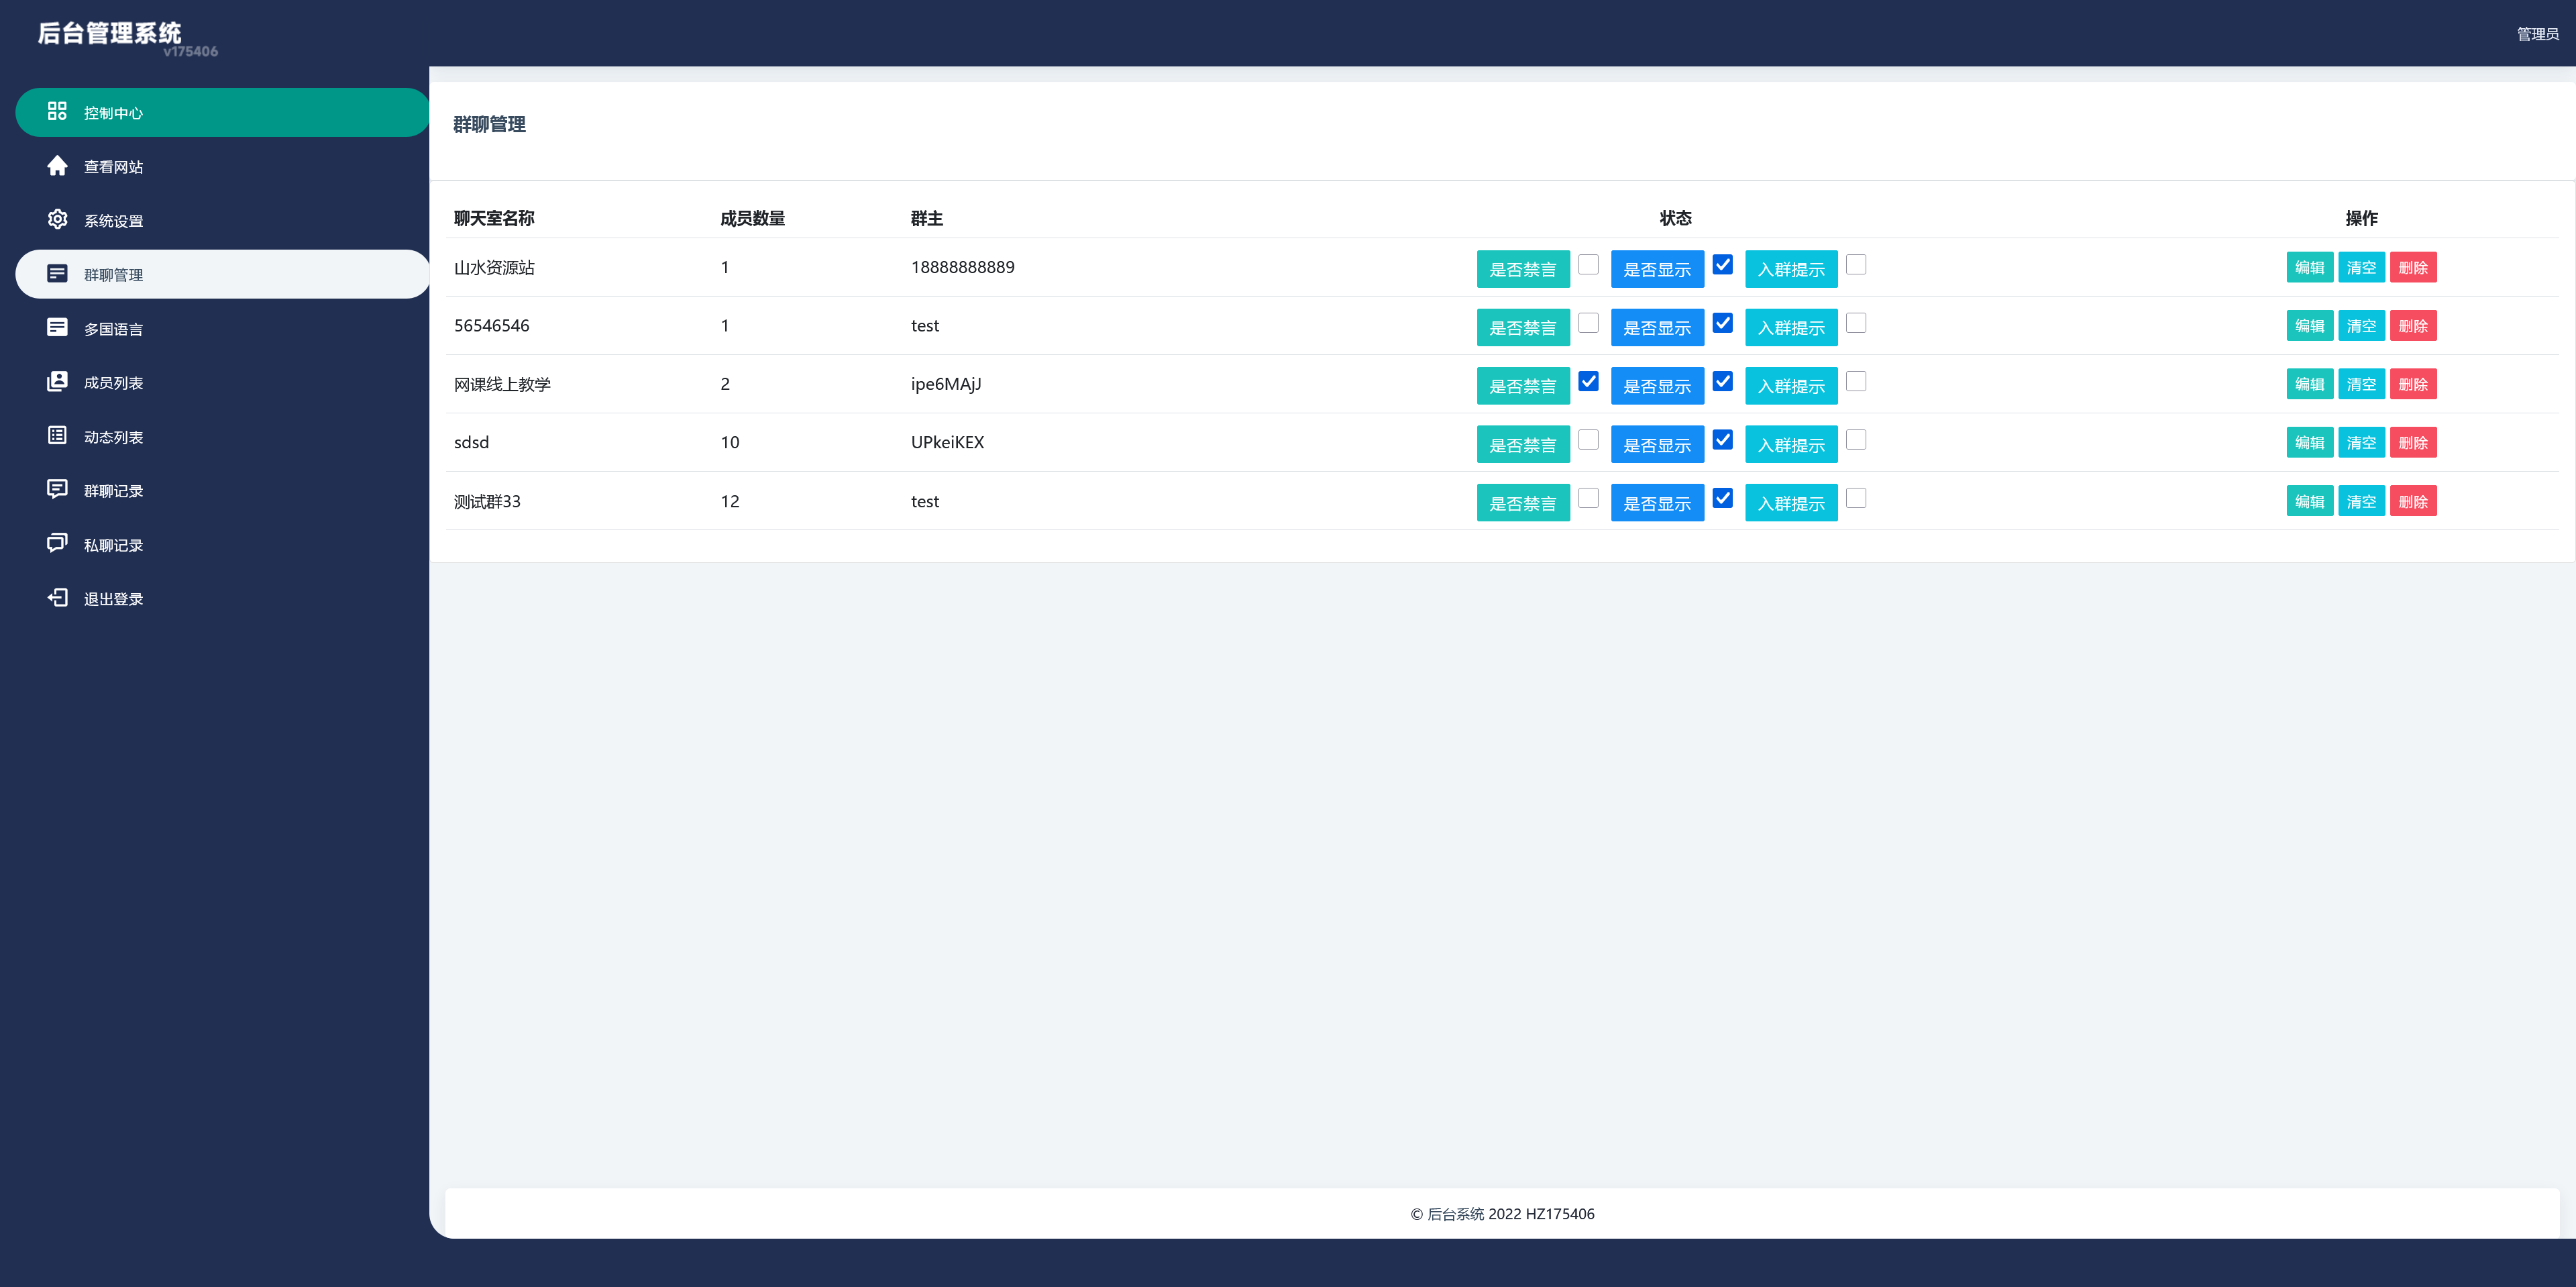Enable 入群提示 checkbox for 测试群33
Image resolution: width=2576 pixels, height=1287 pixels.
click(x=1856, y=499)
